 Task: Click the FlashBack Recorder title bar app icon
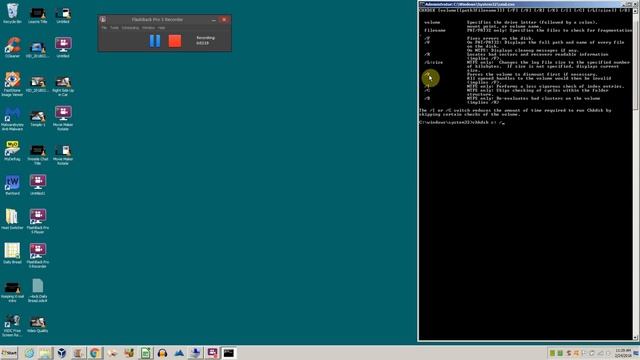[103, 20]
